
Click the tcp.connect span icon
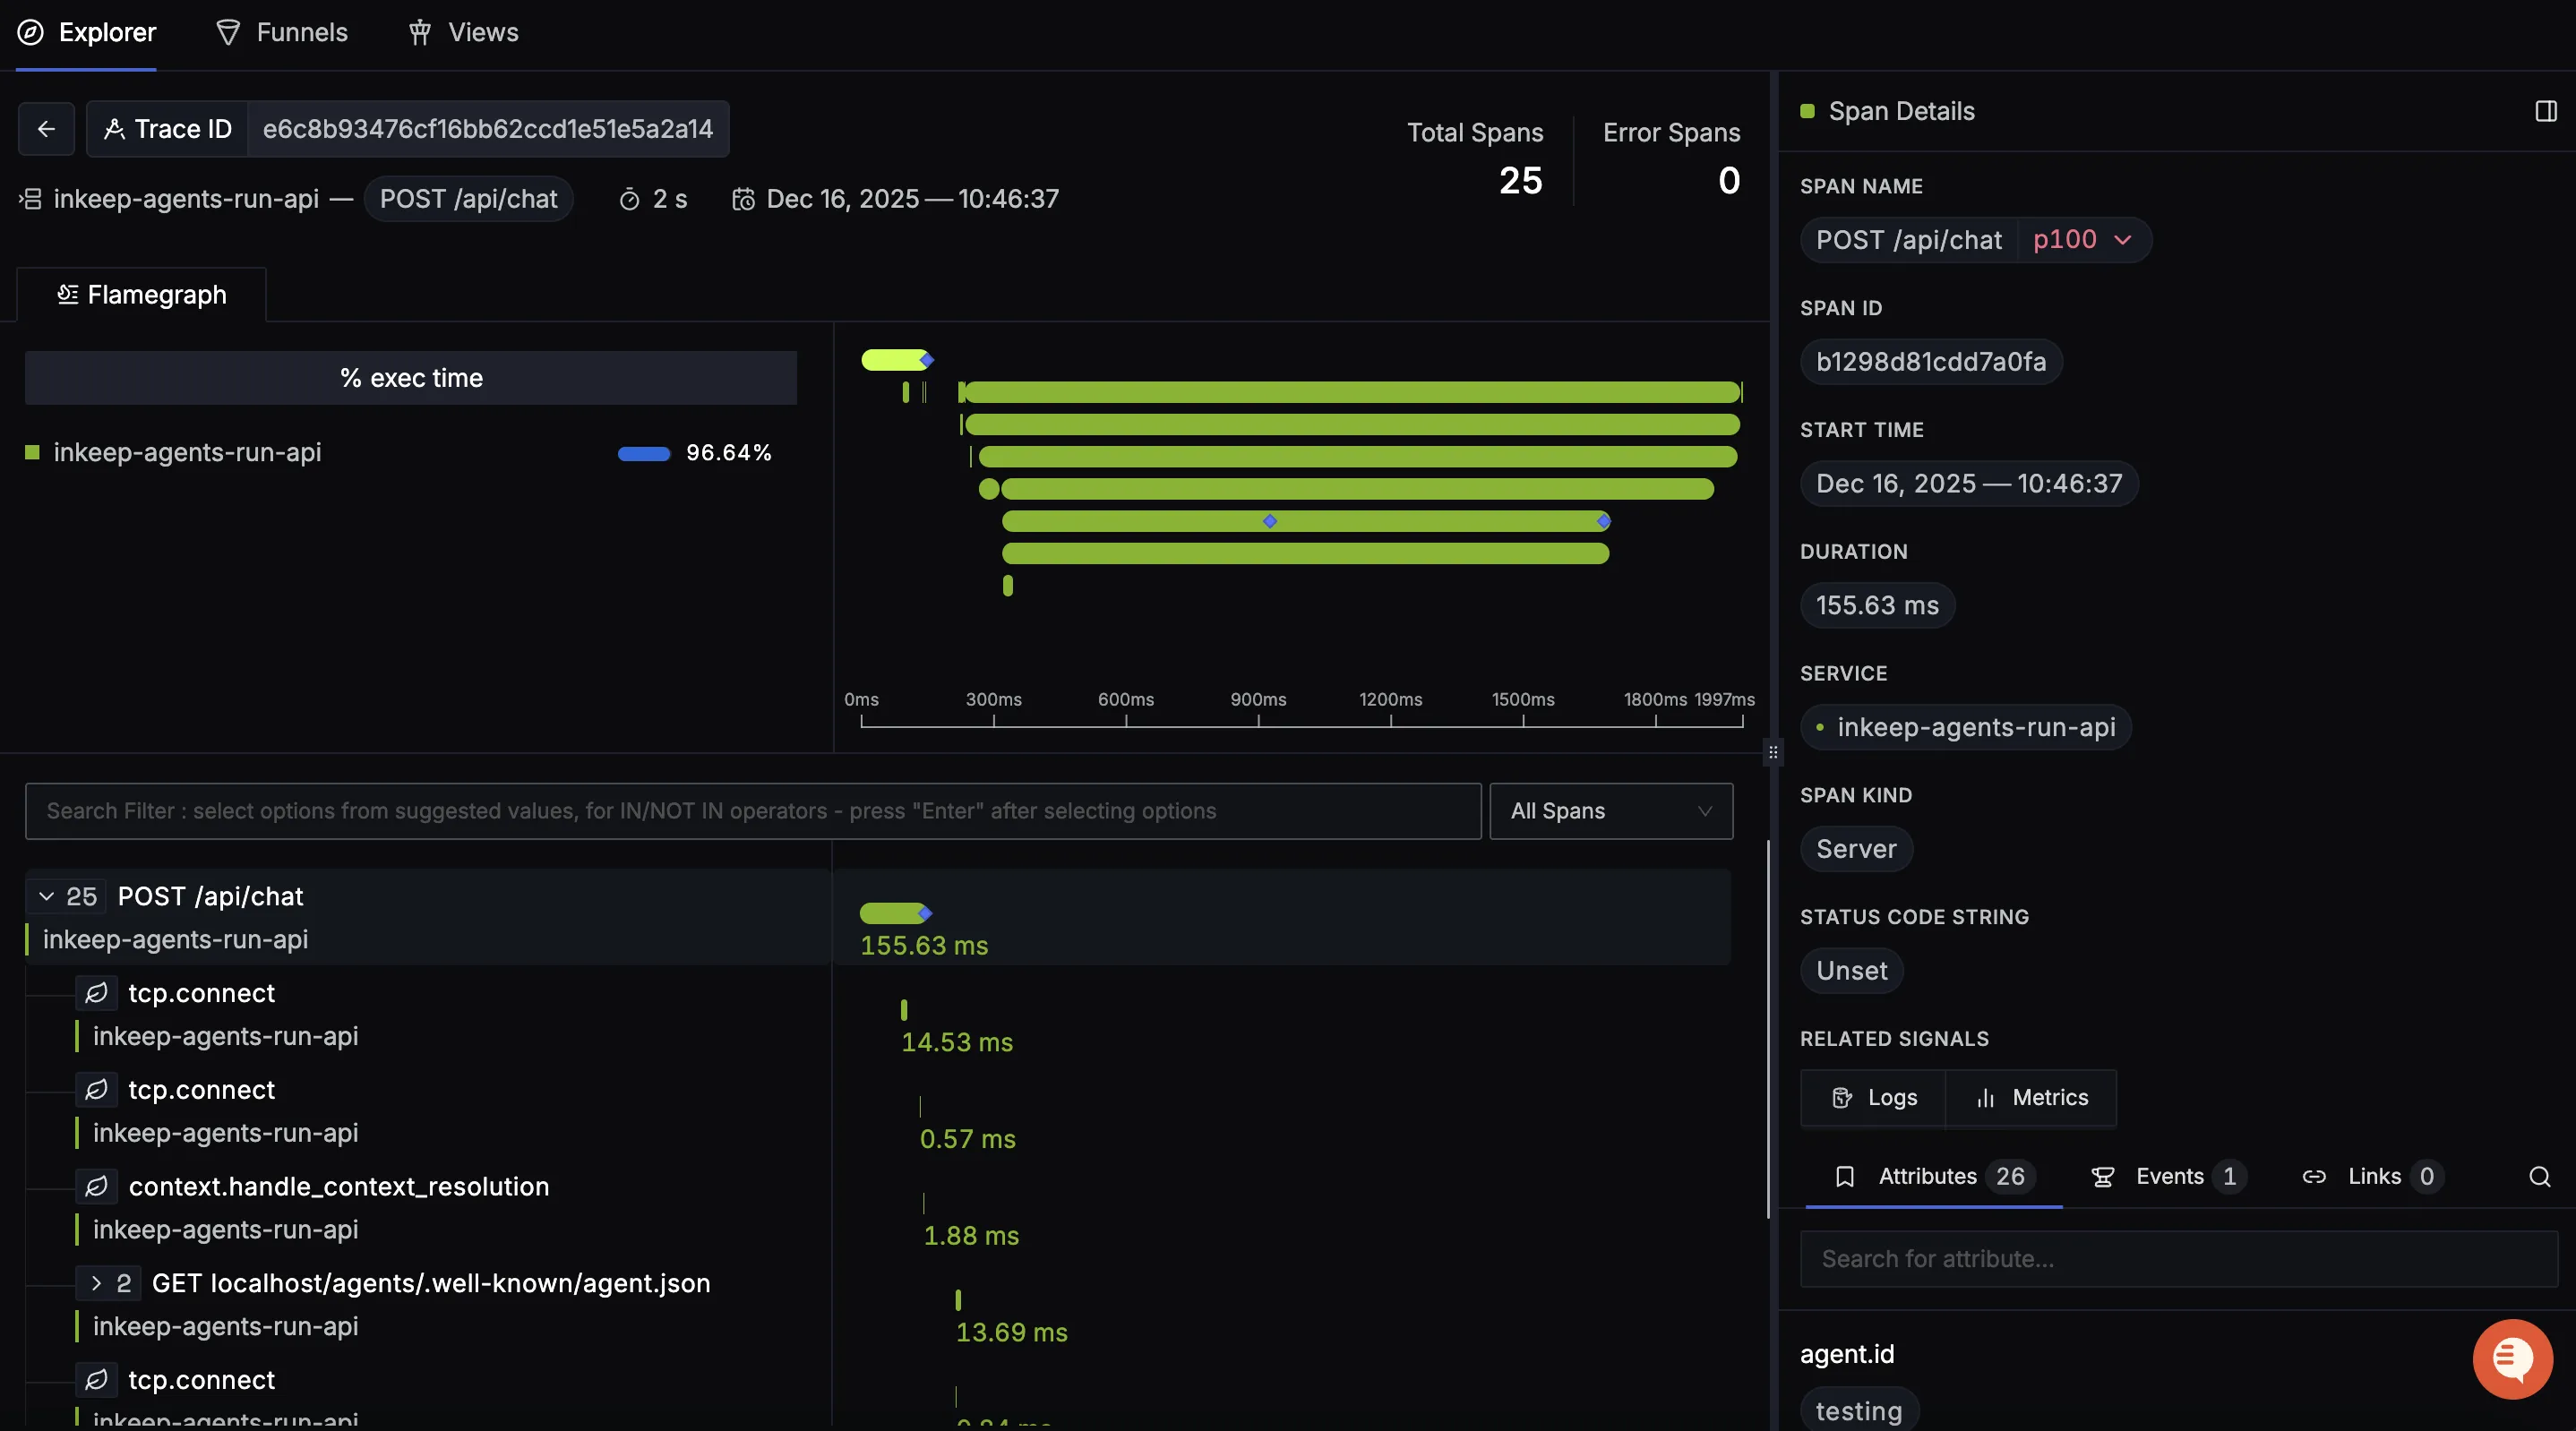[96, 993]
